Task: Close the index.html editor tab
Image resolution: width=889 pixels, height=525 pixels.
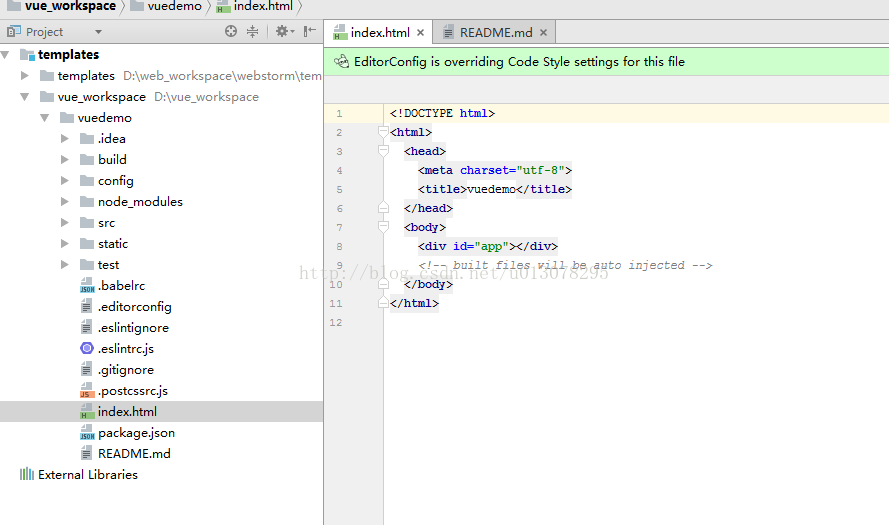Action: [x=421, y=33]
